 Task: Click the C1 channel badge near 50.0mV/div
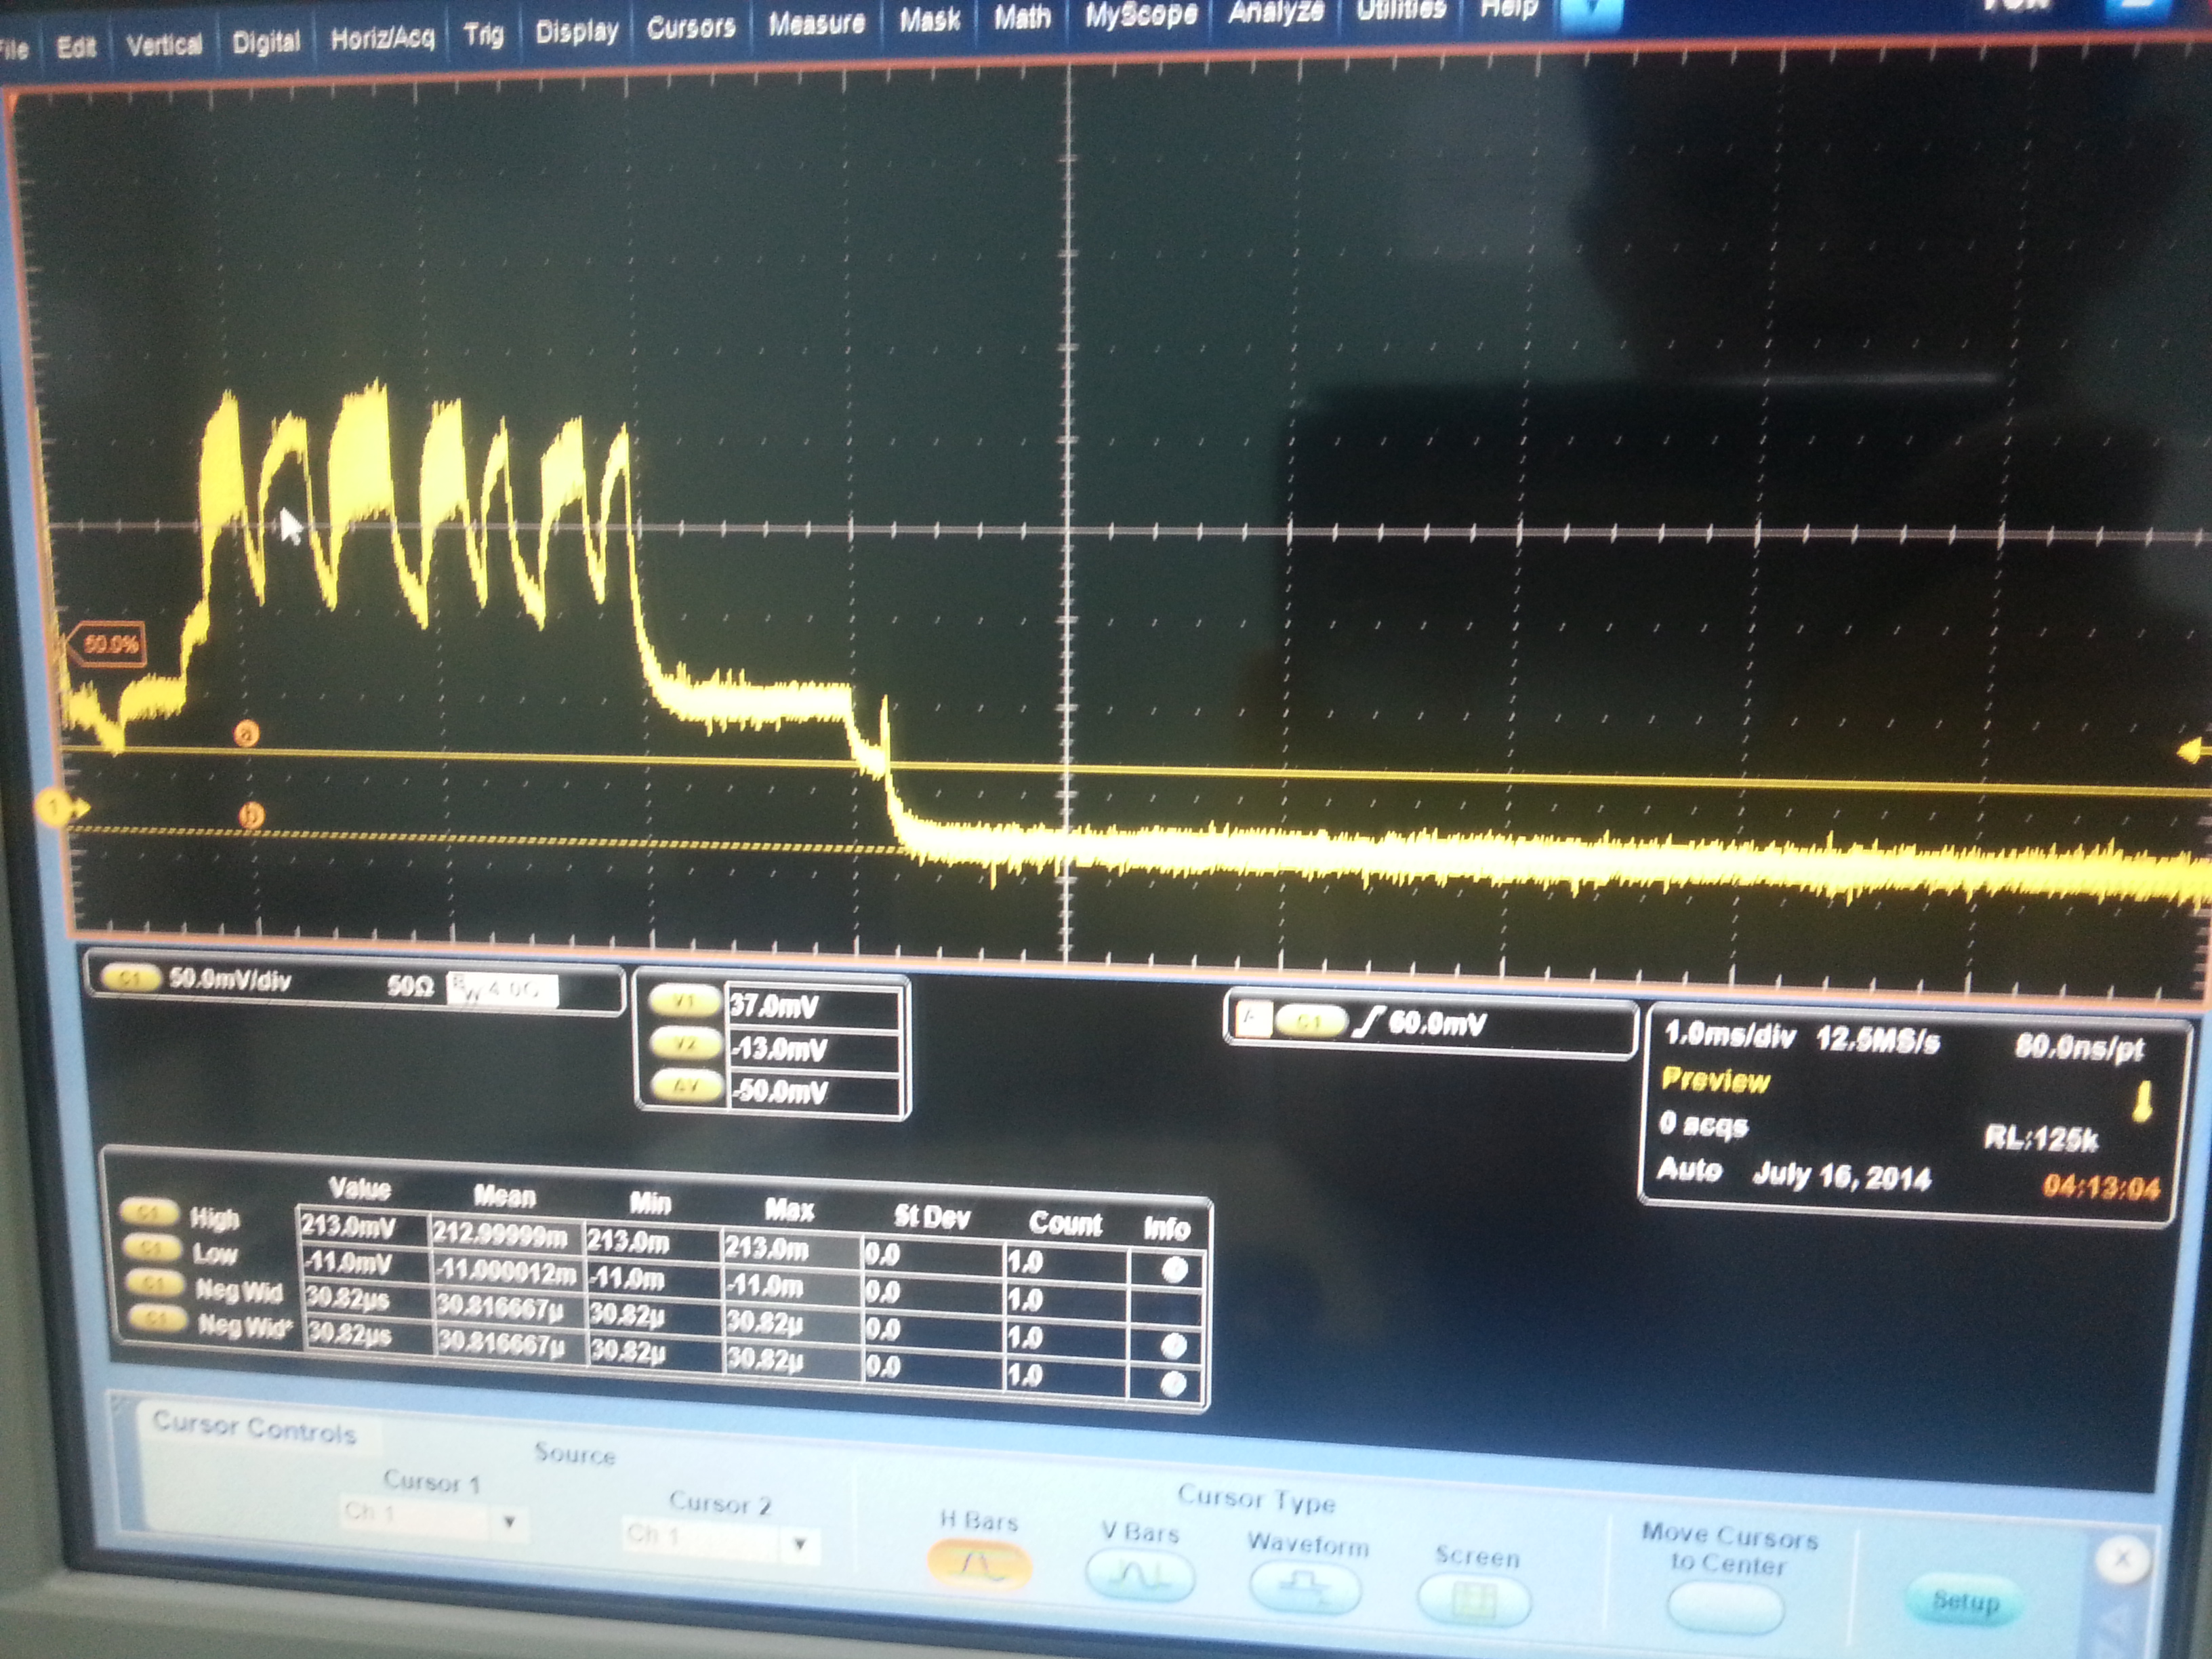[x=131, y=979]
